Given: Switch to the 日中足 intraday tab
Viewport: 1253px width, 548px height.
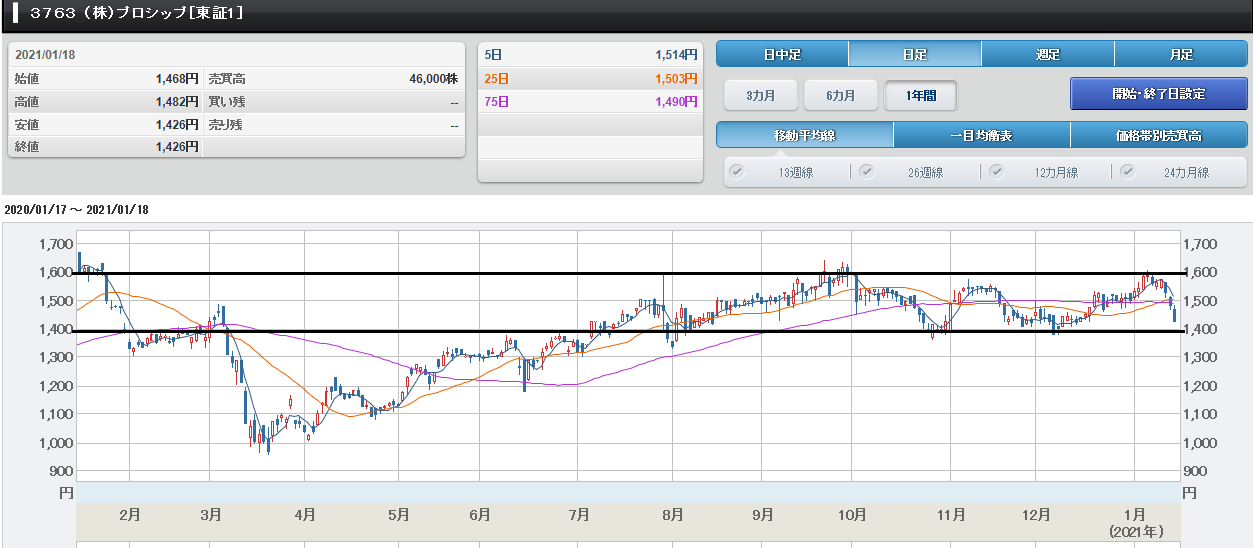Looking at the screenshot, I should 782,54.
